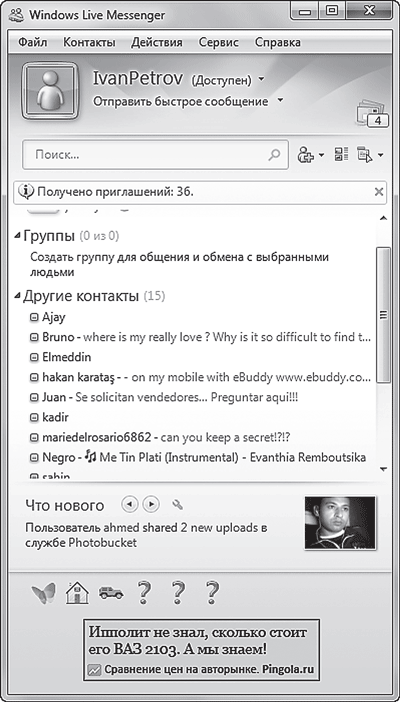The image size is (400, 702).
Task: Dismiss the invitations notification bar
Action: point(379,192)
